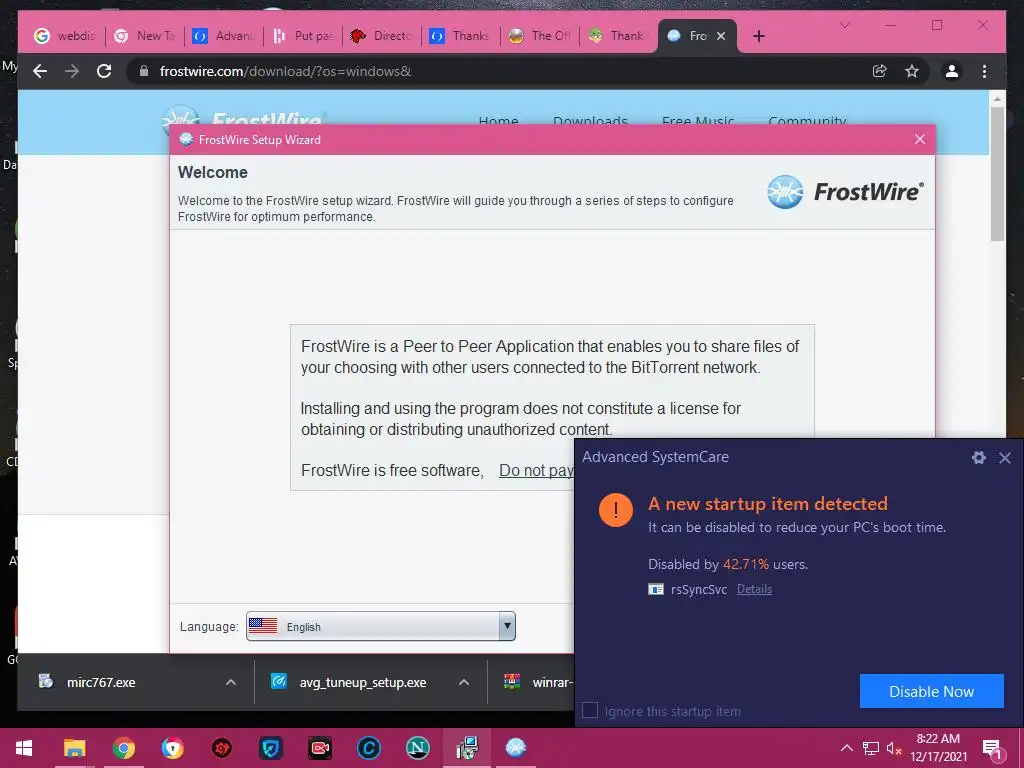This screenshot has height=768, width=1024.
Task: Open the notification center icon
Action: pyautogui.click(x=992, y=748)
